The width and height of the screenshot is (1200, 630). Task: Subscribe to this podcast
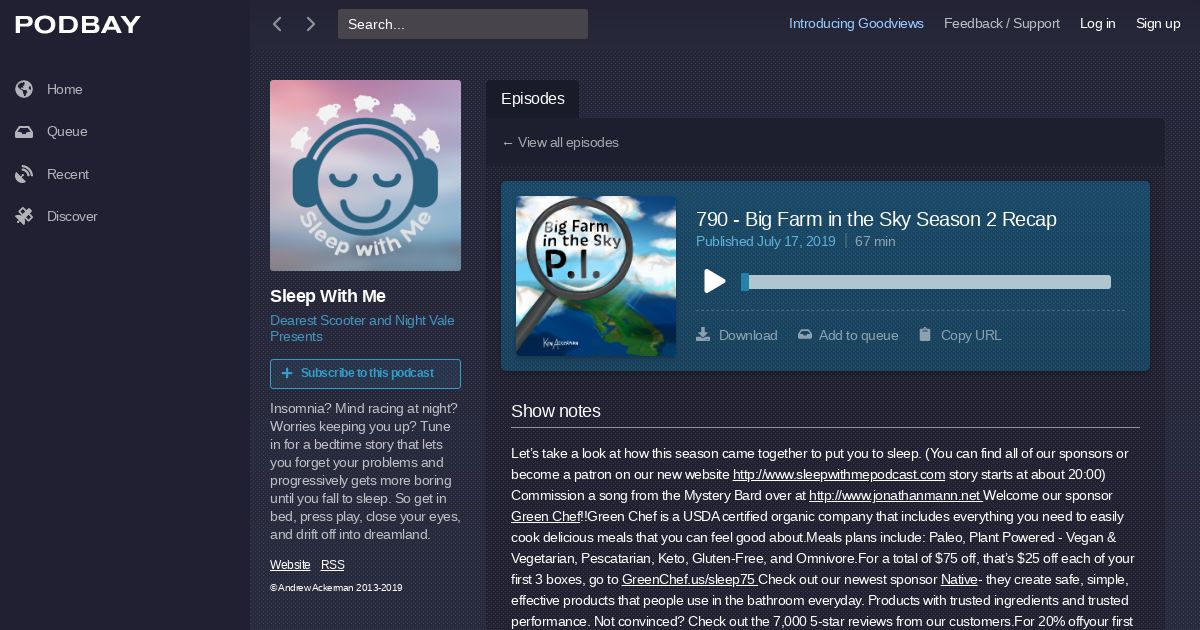point(365,373)
